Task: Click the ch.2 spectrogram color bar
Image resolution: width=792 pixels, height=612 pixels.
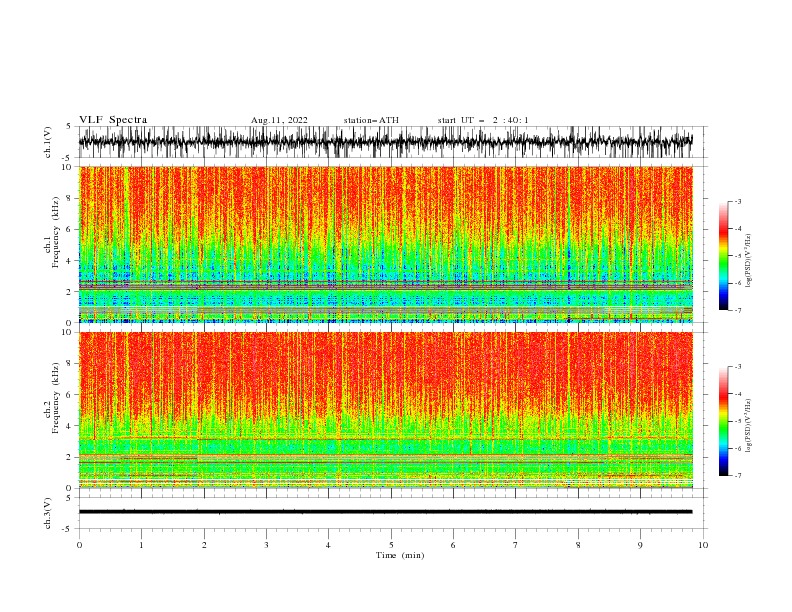Action: coord(723,421)
